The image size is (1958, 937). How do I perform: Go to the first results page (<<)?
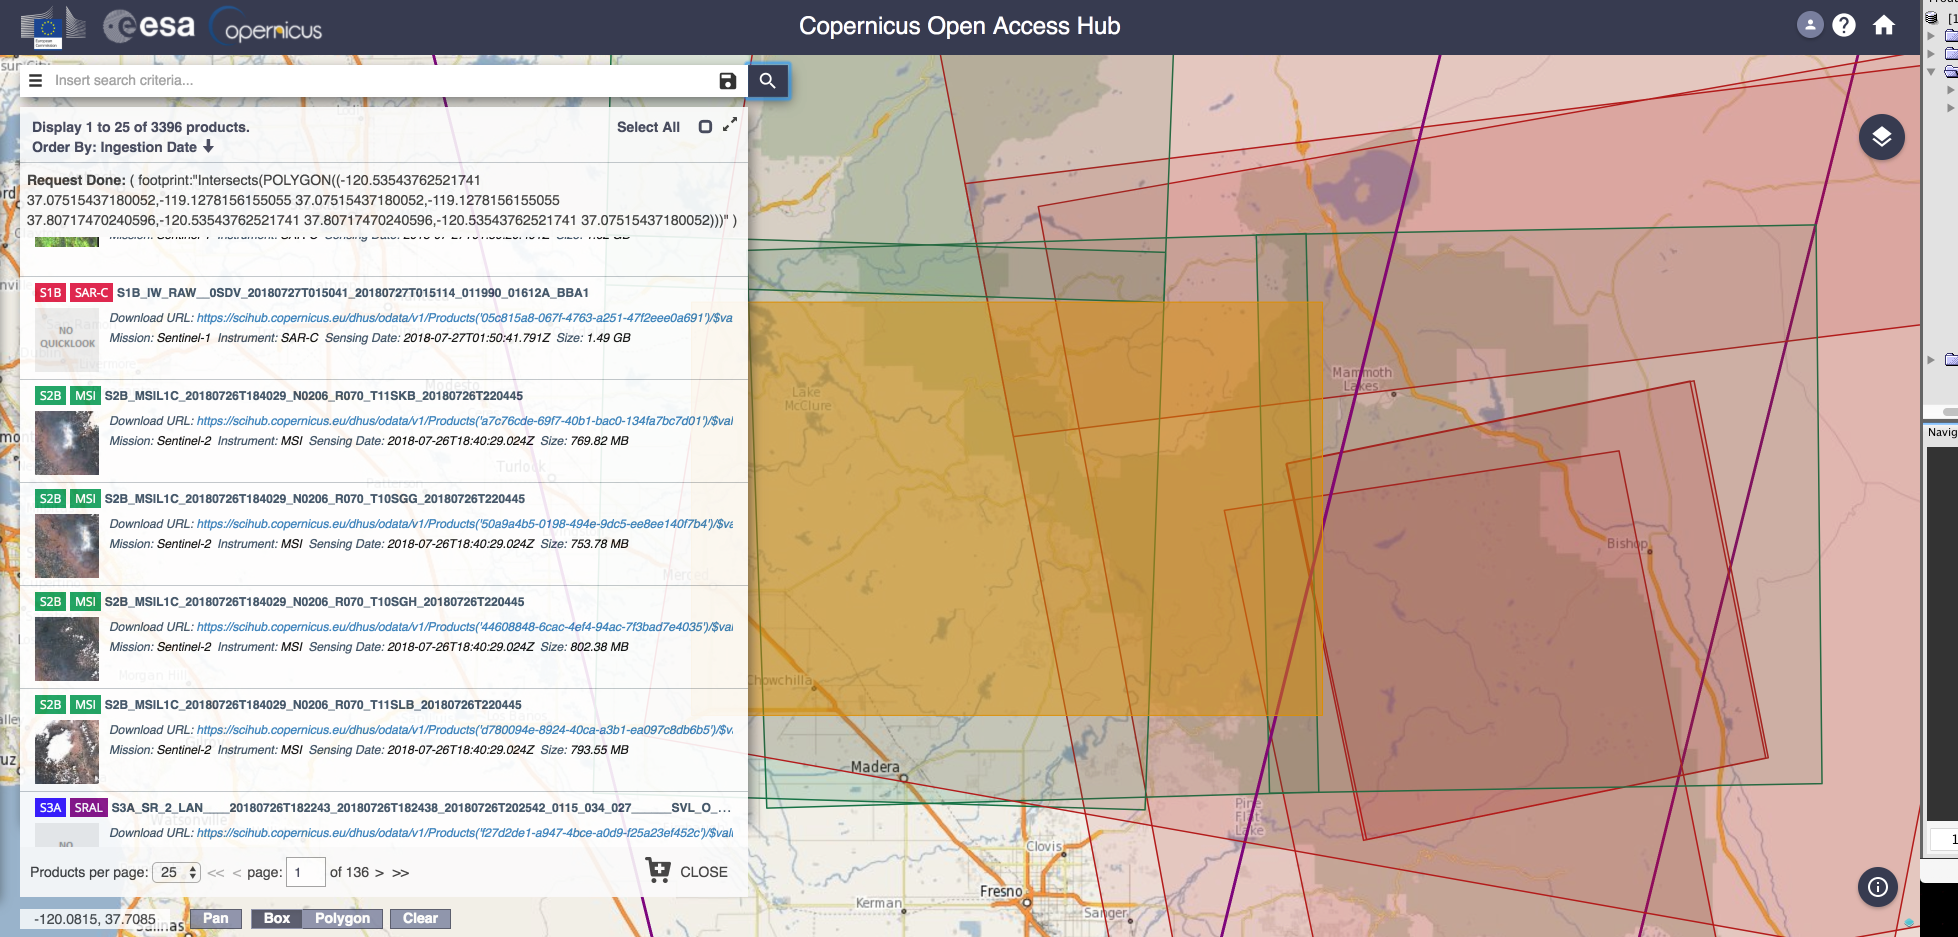[216, 873]
